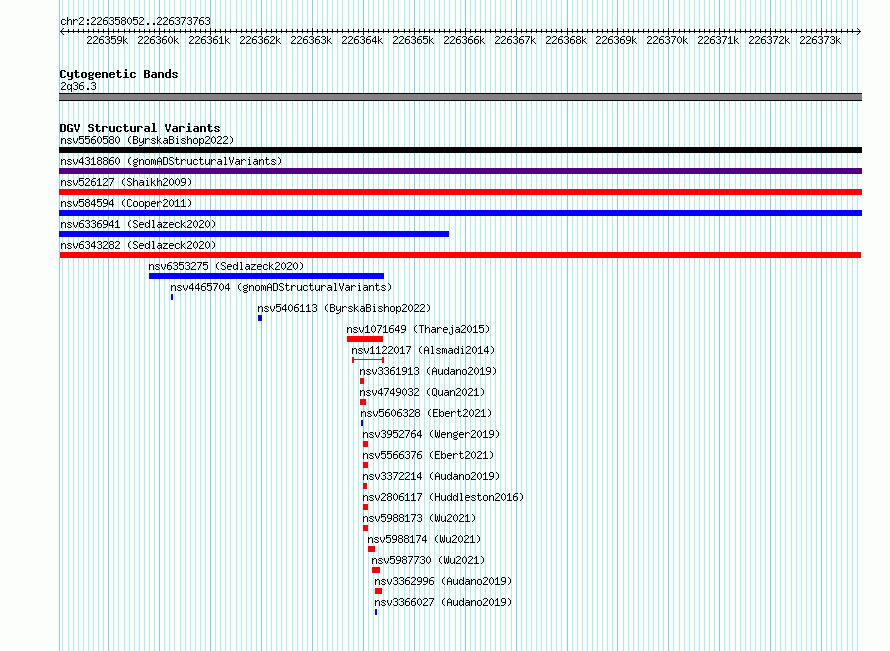The width and height of the screenshot is (890, 651).
Task: Open the nsv1071649 (Thareja2015) label
Action: click(x=418, y=329)
